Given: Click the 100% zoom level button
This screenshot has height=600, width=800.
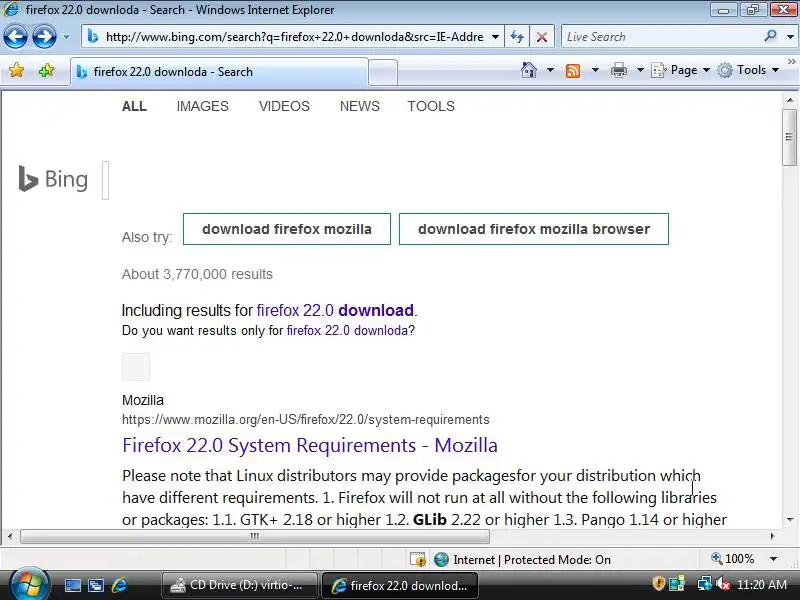Looking at the screenshot, I should click(x=733, y=559).
